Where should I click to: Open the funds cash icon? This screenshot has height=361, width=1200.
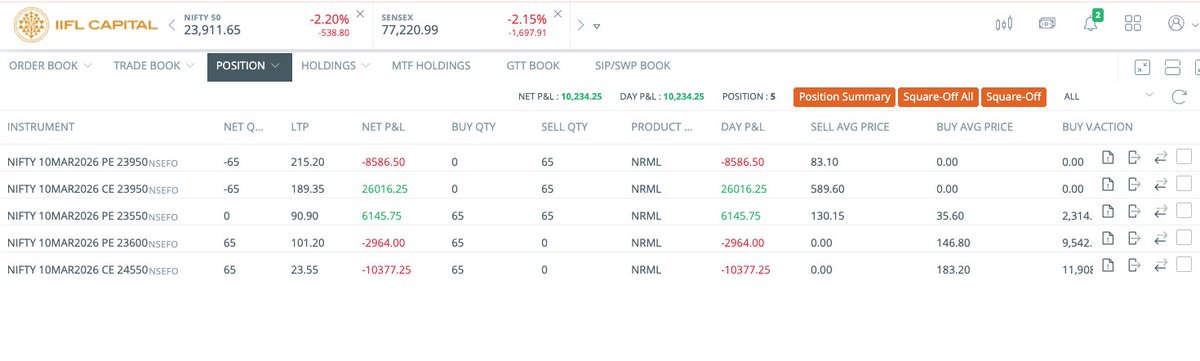[1047, 24]
